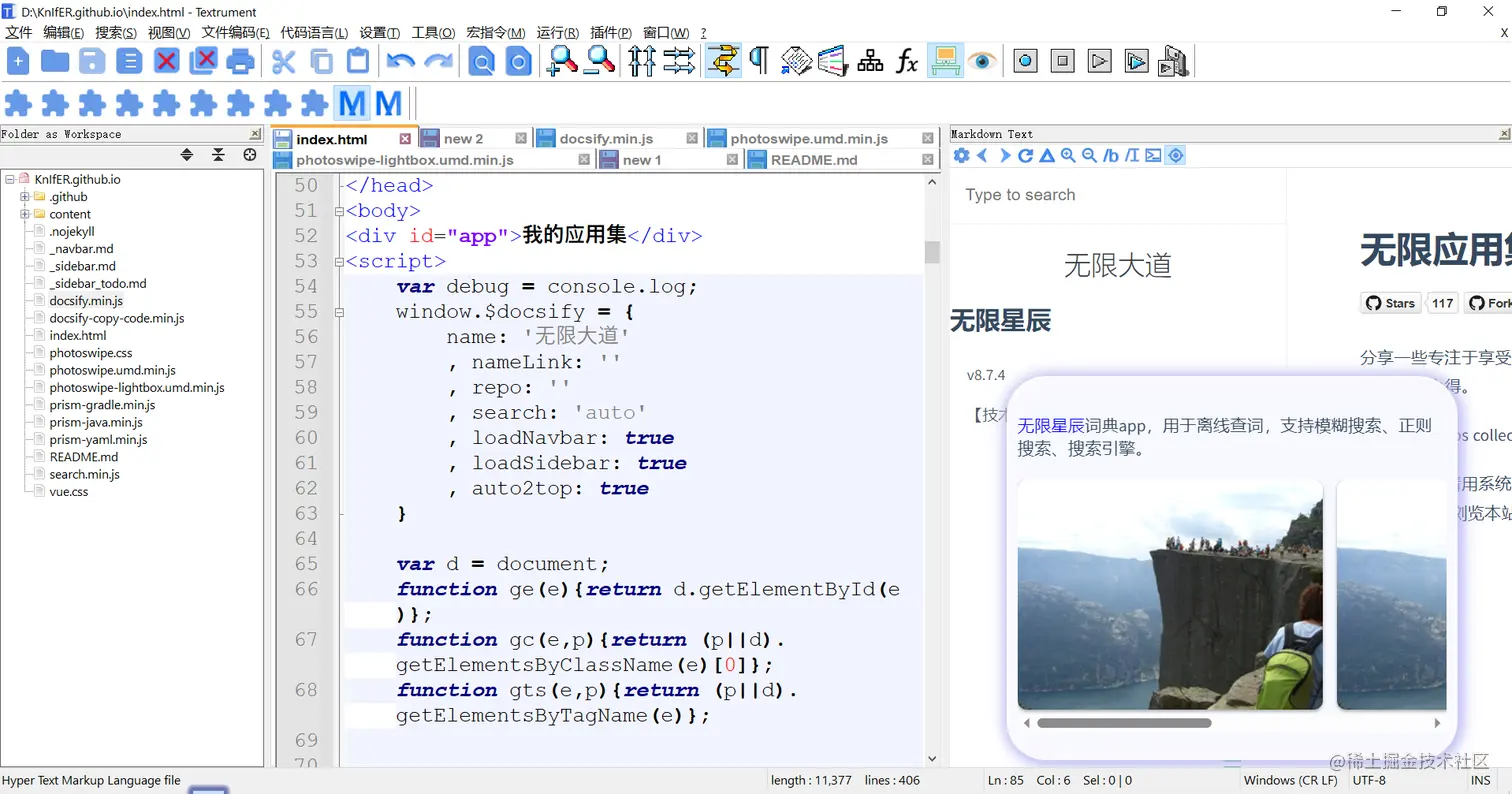Expand the content folder node
The image size is (1512, 794).
click(23, 213)
